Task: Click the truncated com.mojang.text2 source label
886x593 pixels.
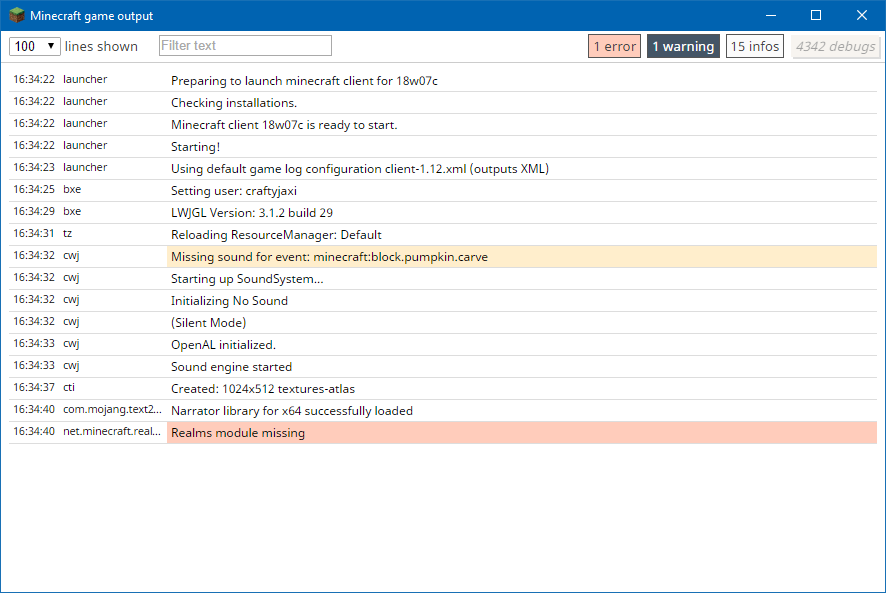Action: [x=112, y=409]
